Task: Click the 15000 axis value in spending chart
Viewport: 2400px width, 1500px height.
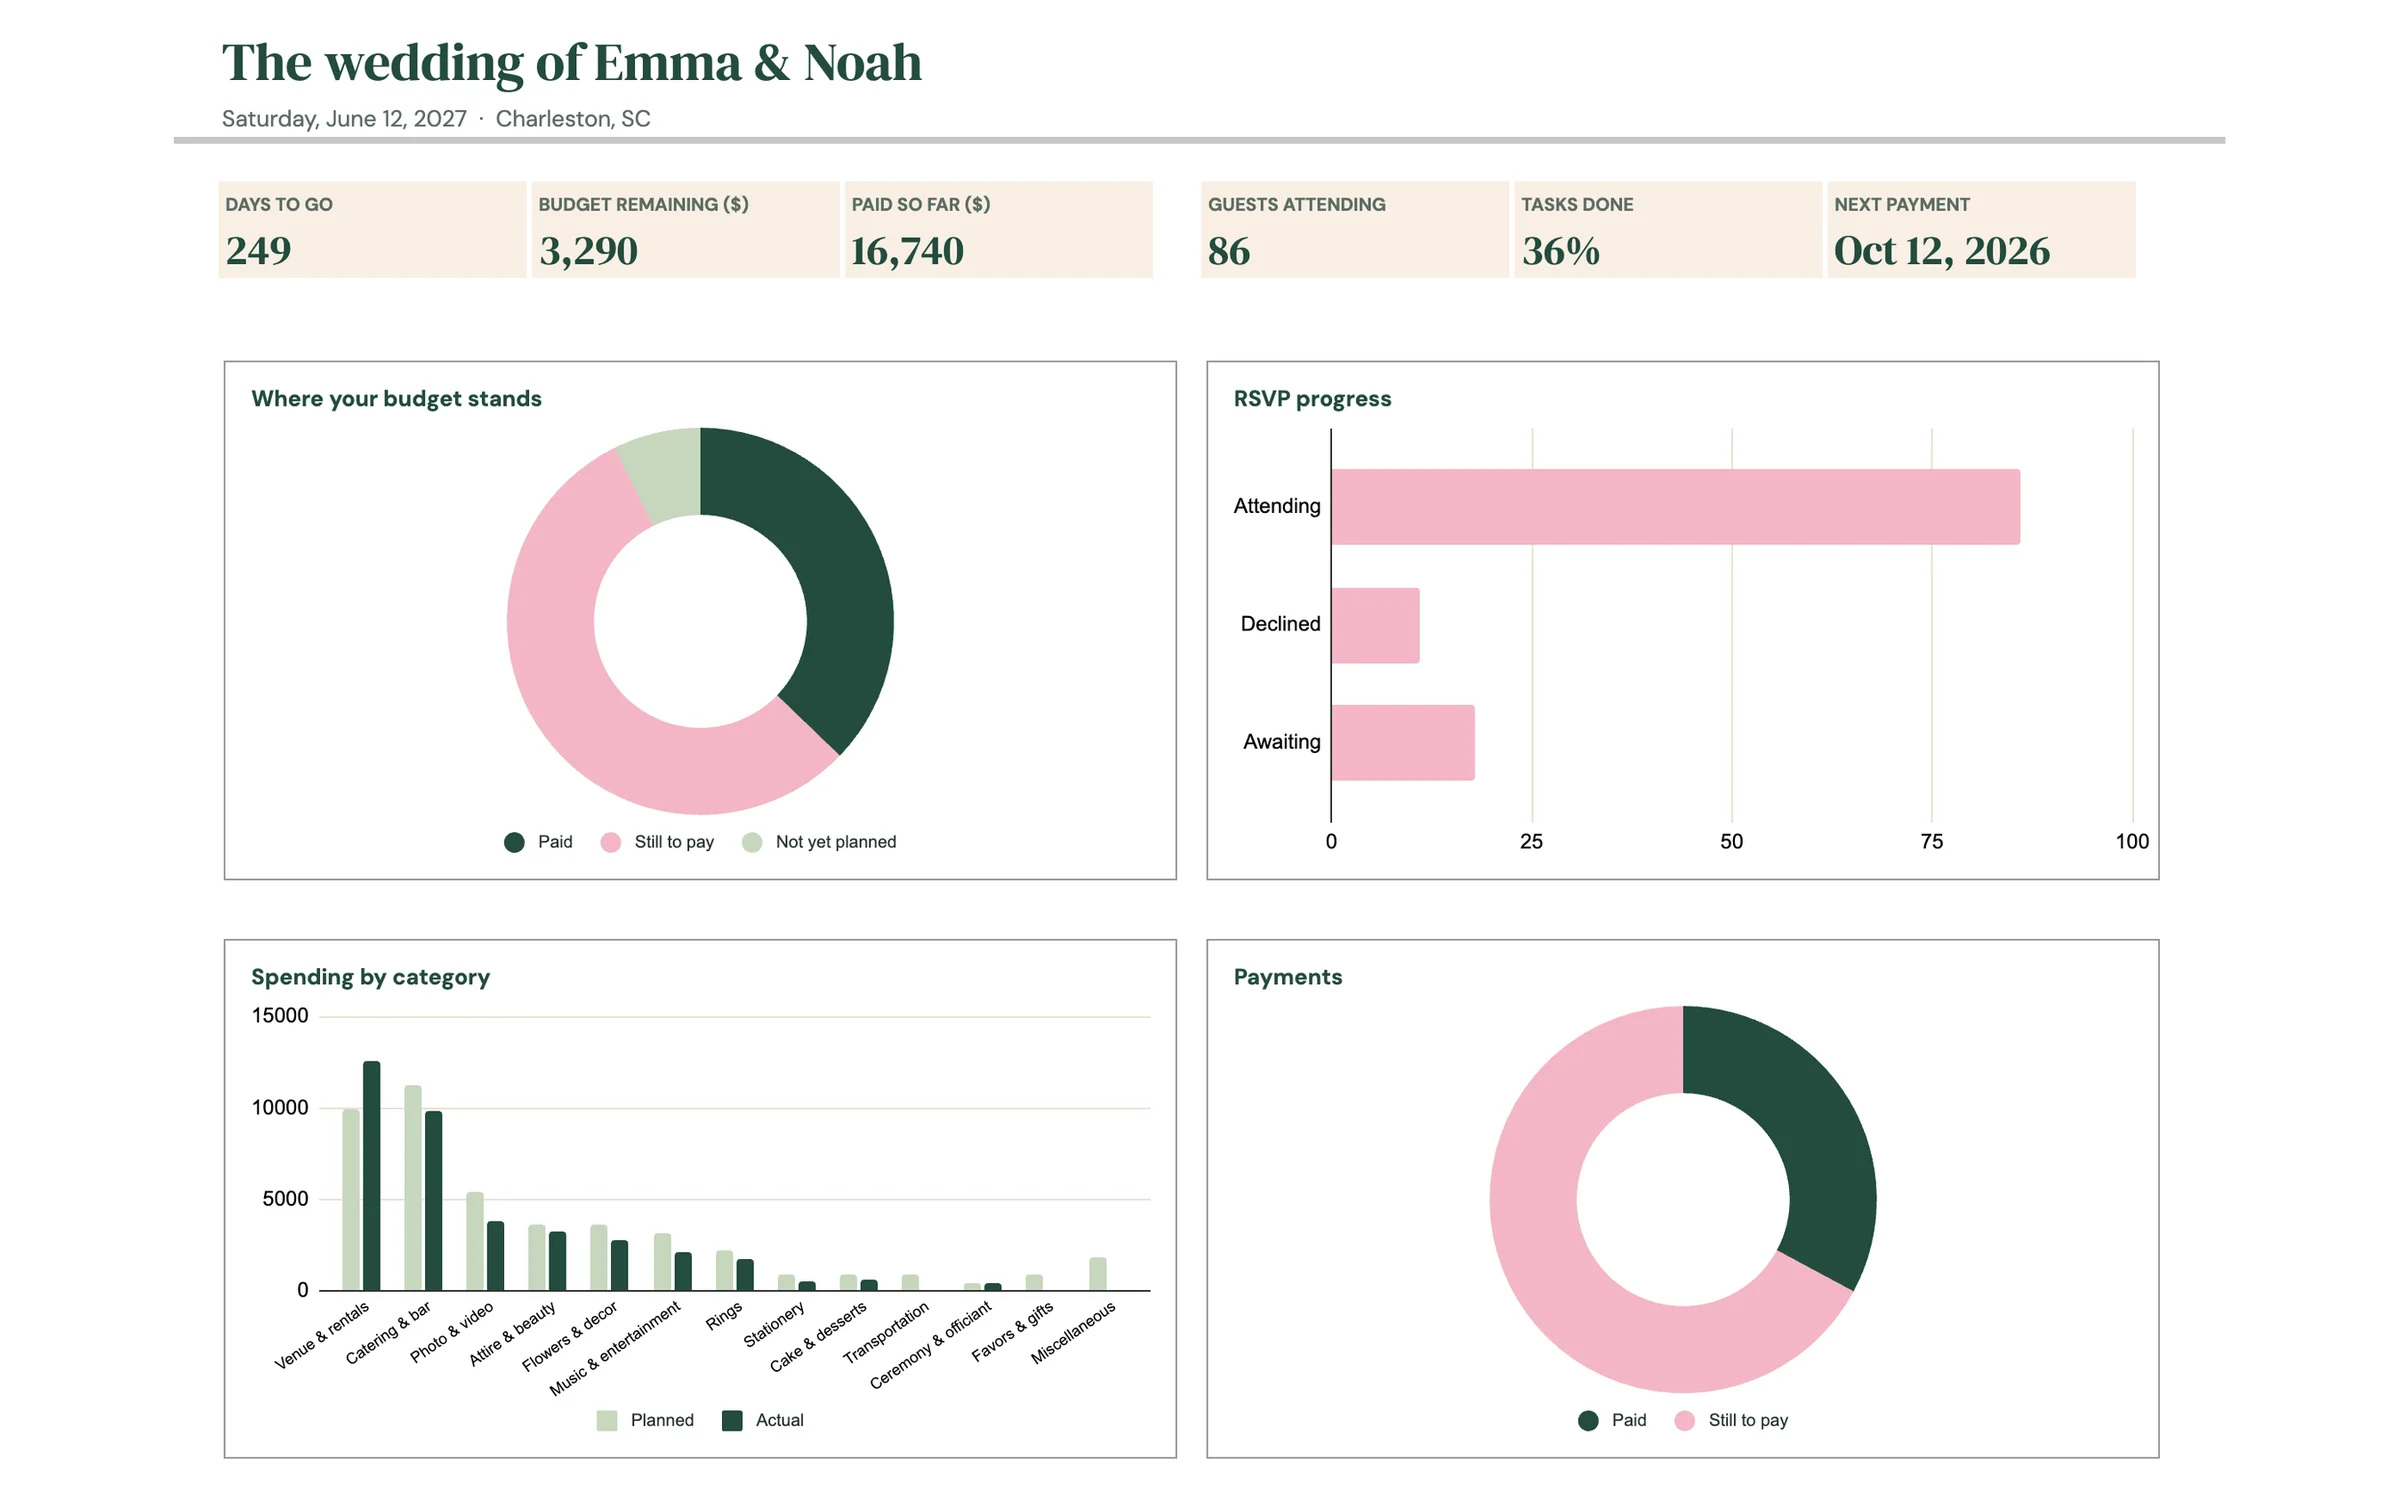Action: [280, 1016]
